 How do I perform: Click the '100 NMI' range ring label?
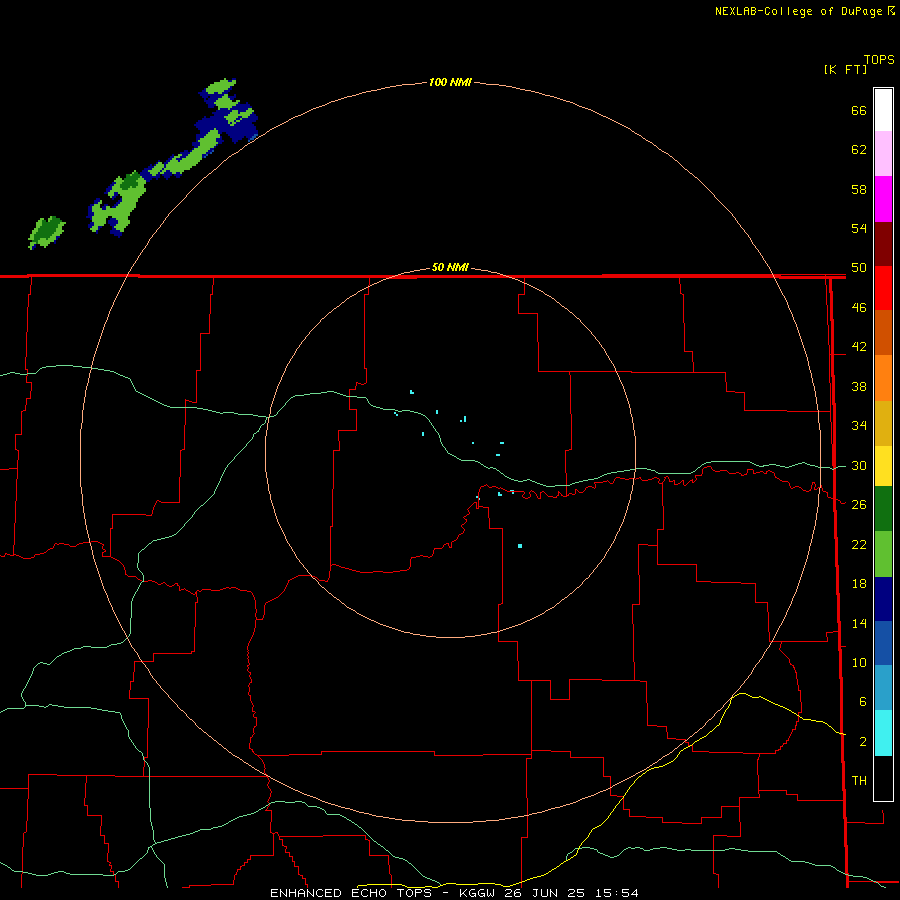coord(450,82)
